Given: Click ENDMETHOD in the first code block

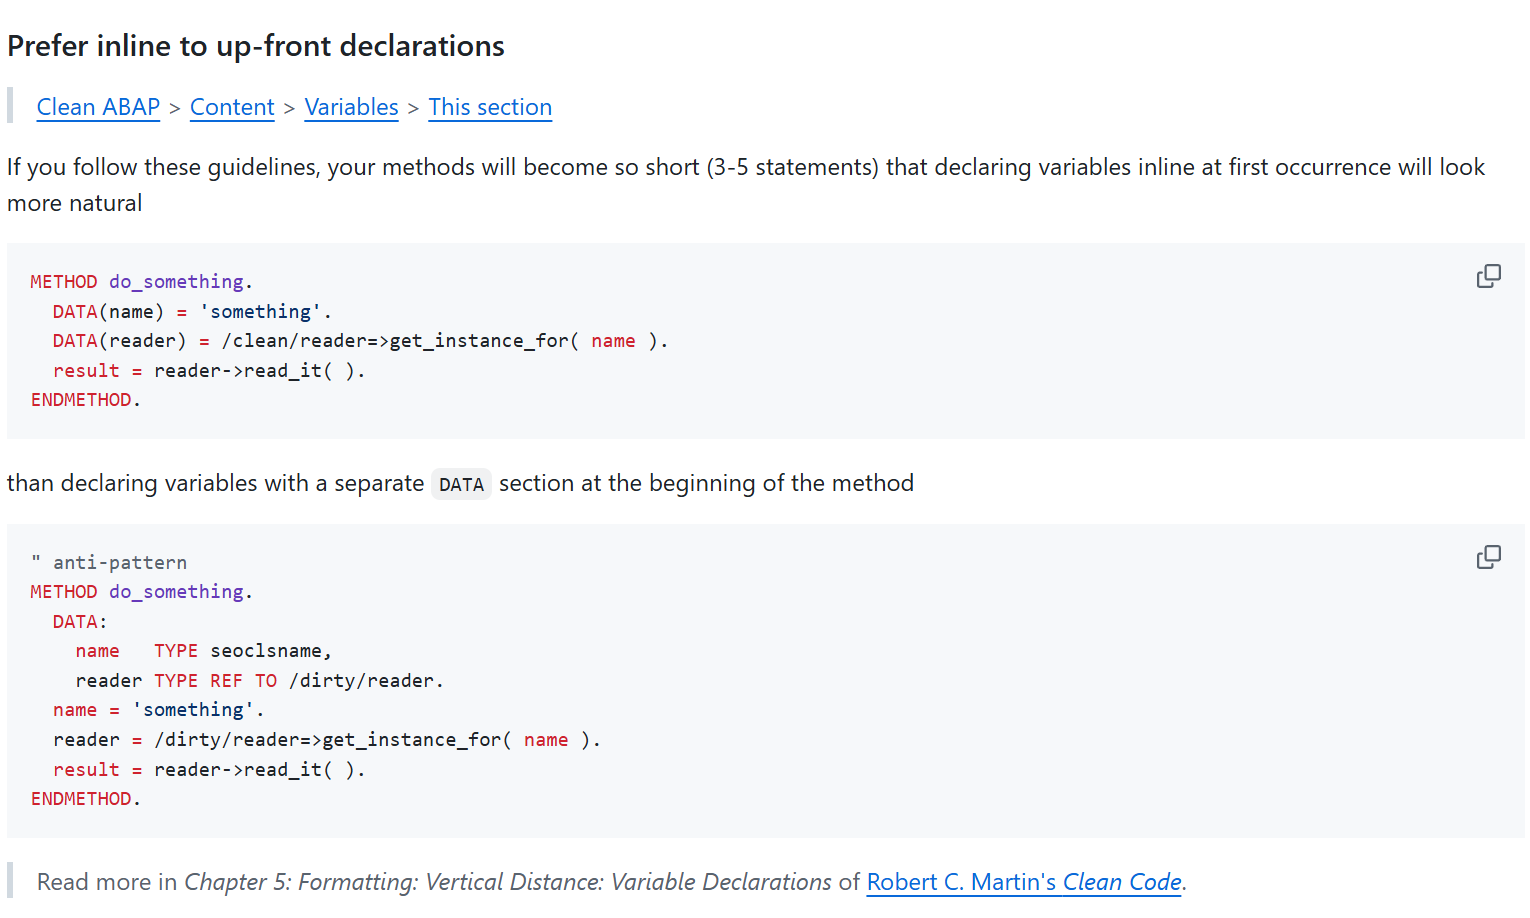Looking at the screenshot, I should click(85, 400).
